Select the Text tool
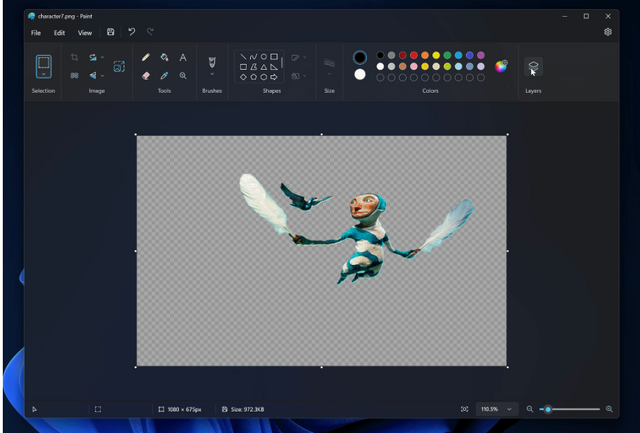The image size is (640, 433). point(183,57)
